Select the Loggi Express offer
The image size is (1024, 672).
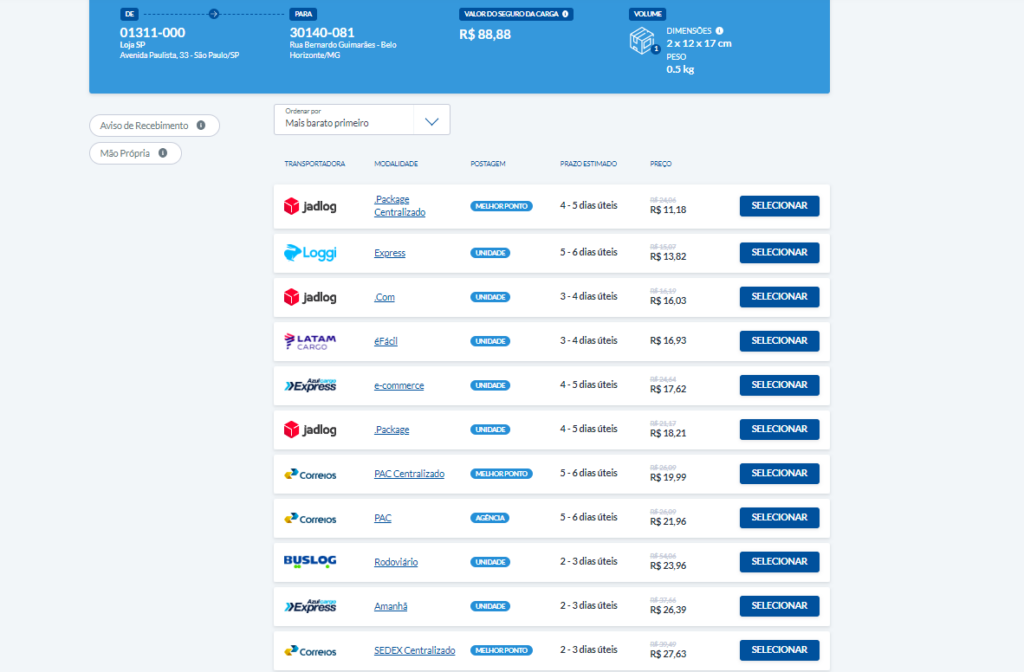779,252
